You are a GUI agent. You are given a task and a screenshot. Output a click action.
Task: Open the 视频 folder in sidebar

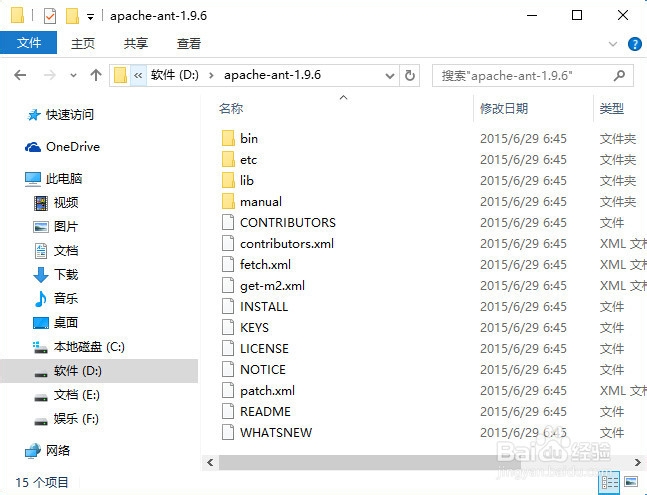tap(56, 203)
